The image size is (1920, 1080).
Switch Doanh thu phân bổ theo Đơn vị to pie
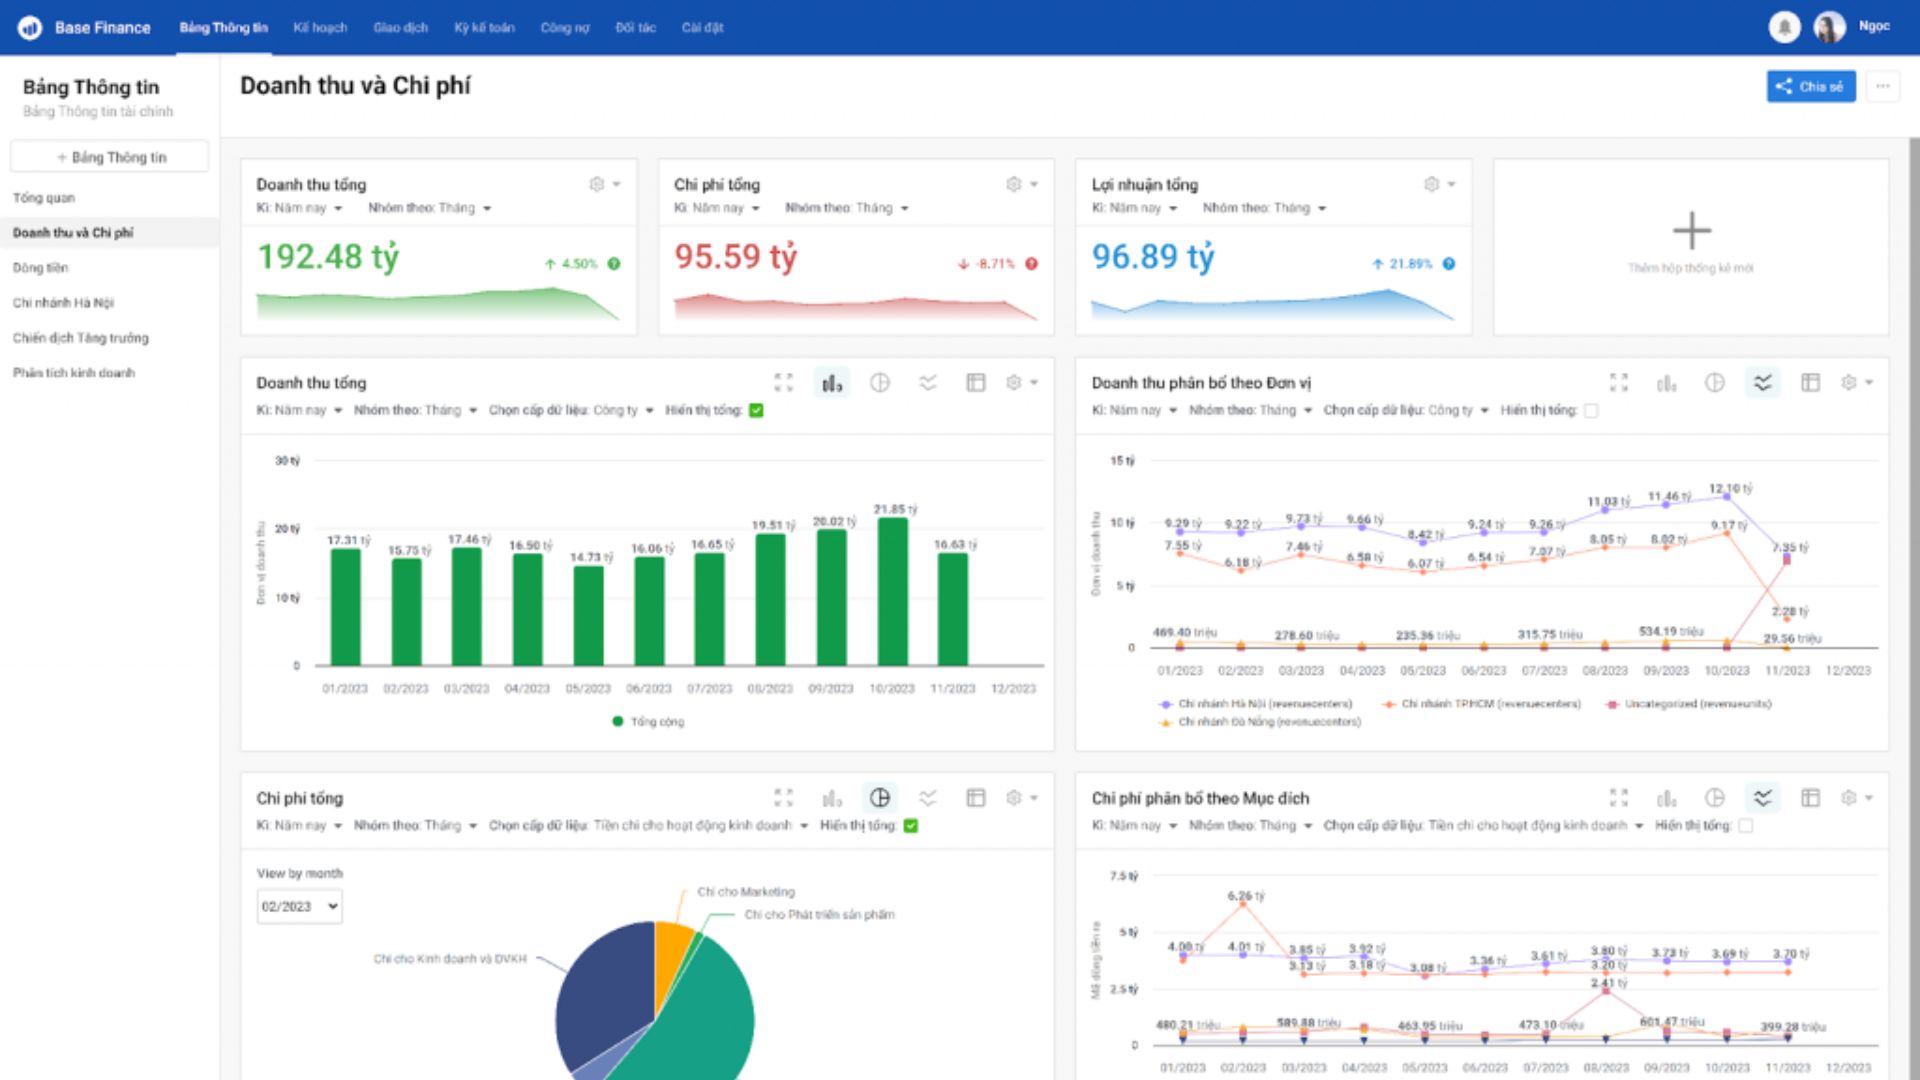[1715, 383]
